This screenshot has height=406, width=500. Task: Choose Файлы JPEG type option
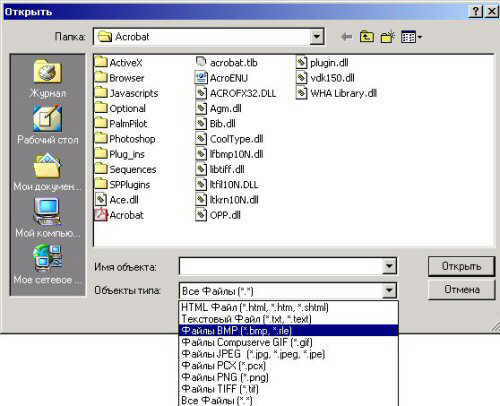288,354
